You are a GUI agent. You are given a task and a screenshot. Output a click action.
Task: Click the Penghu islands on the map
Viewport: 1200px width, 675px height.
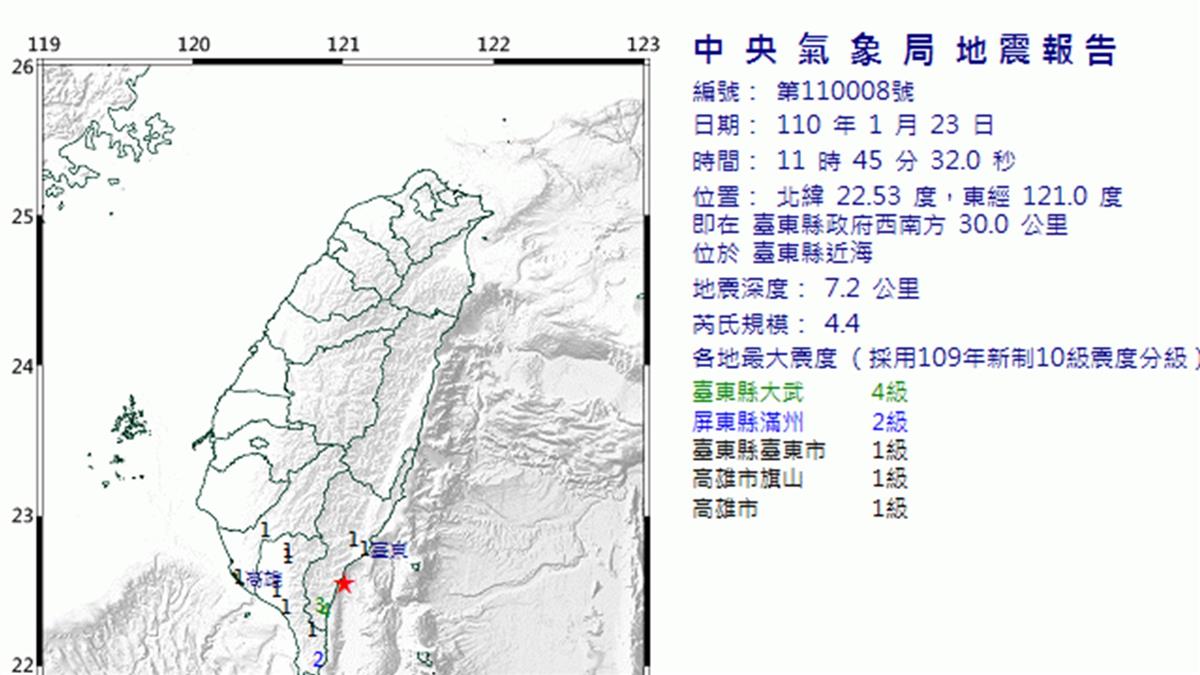(x=128, y=420)
